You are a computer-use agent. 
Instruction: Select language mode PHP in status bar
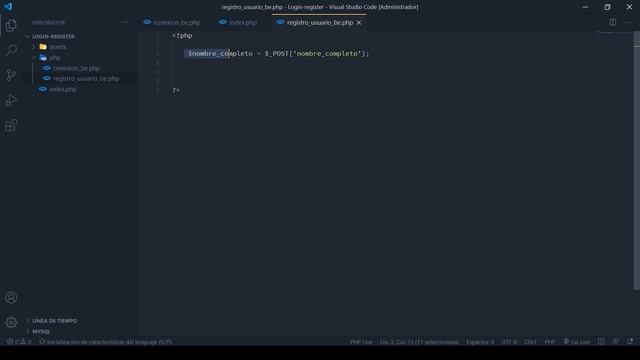549,342
